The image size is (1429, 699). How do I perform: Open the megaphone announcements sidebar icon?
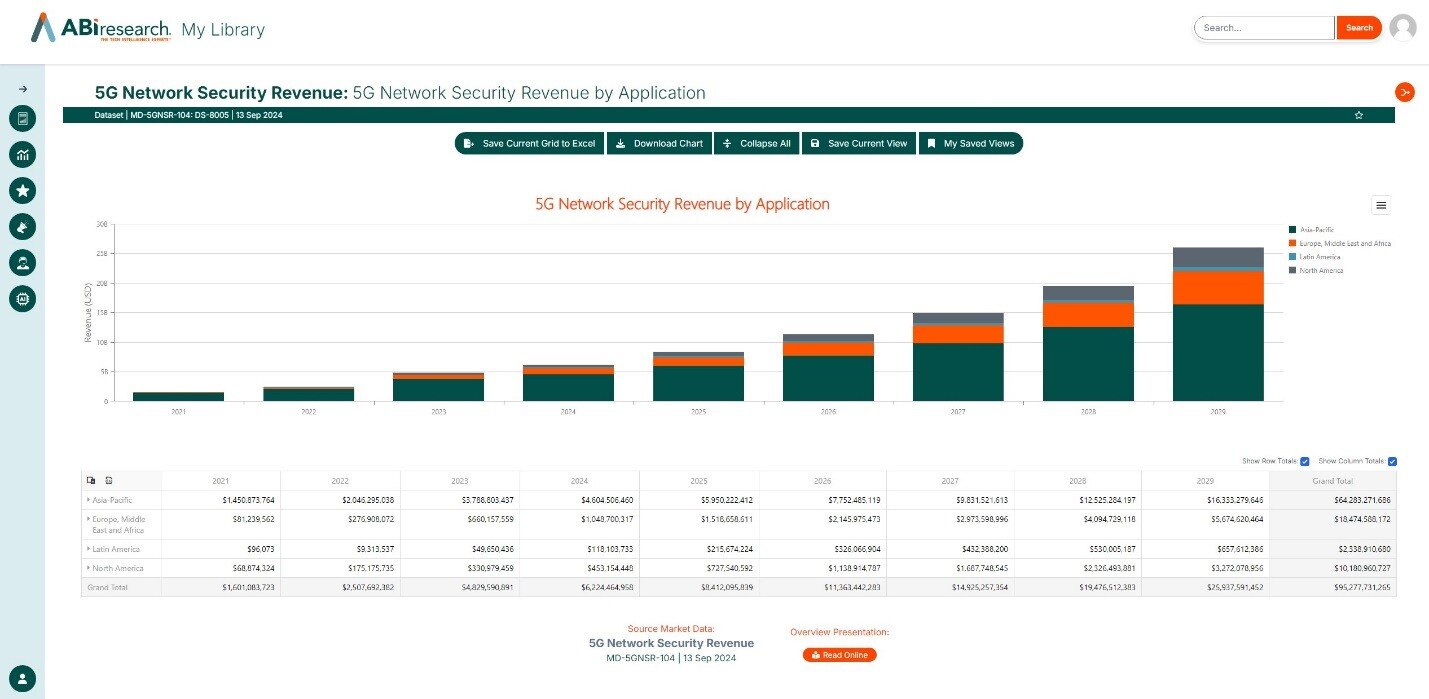[22, 227]
